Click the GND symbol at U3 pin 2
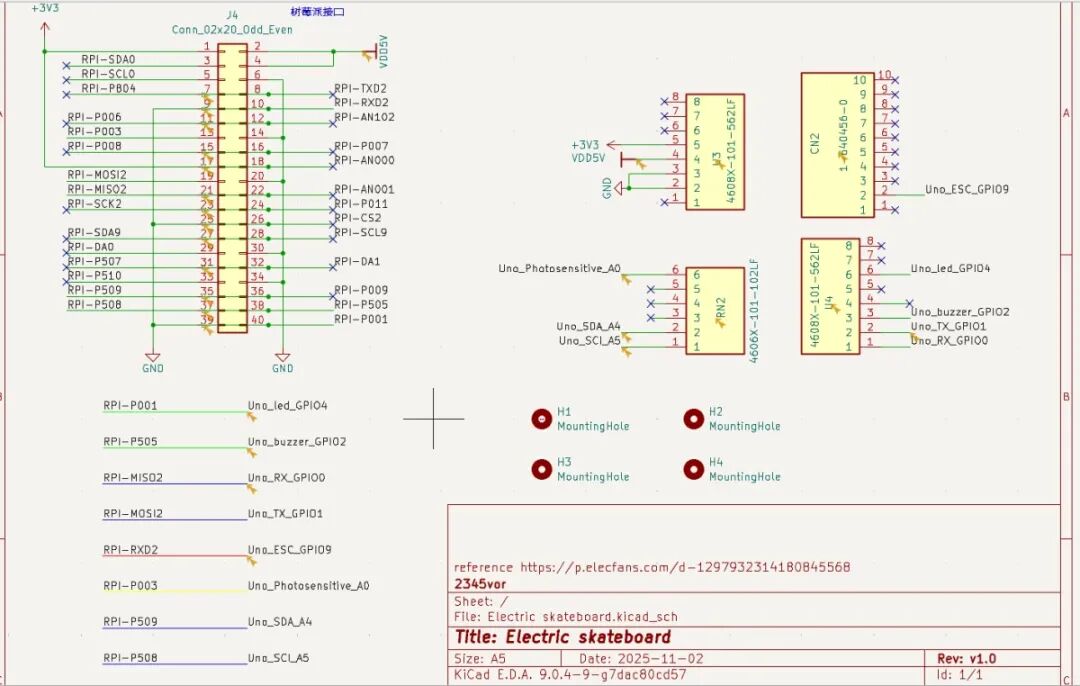Image resolution: width=1080 pixels, height=686 pixels. pyautogui.click(x=619, y=187)
